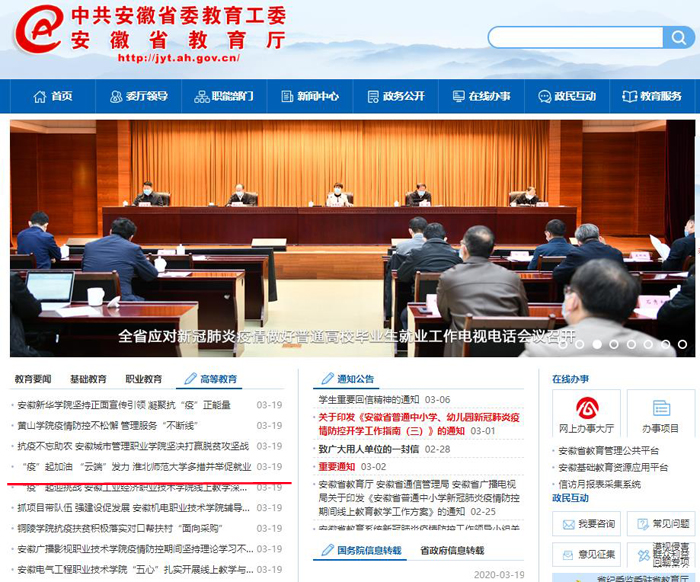Switch to the 省政府信息转载 tab
This screenshot has height=582, width=700.
[x=451, y=551]
